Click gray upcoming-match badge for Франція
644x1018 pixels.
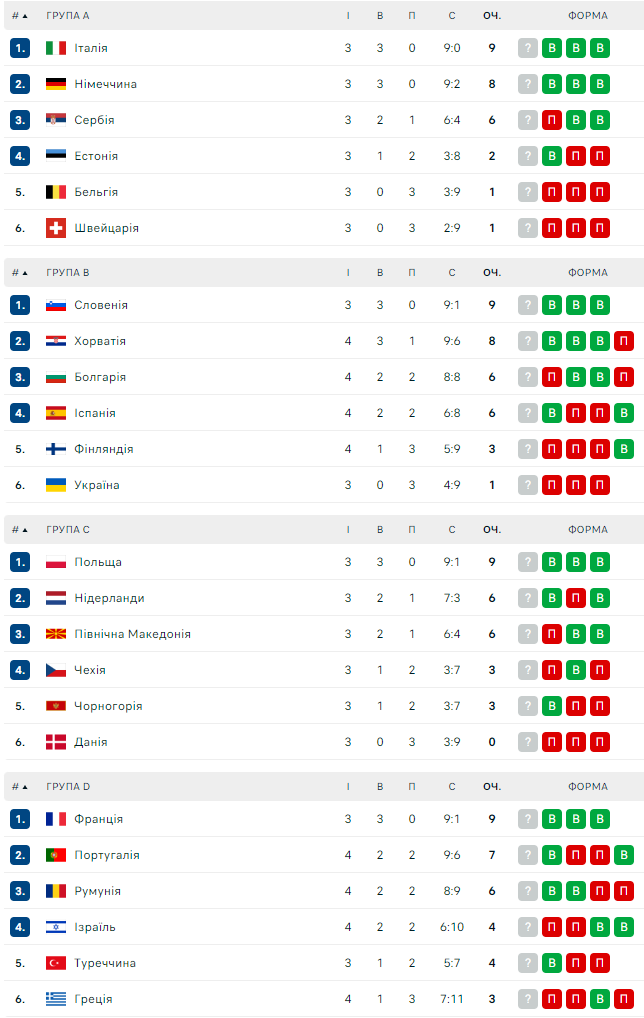click(528, 819)
